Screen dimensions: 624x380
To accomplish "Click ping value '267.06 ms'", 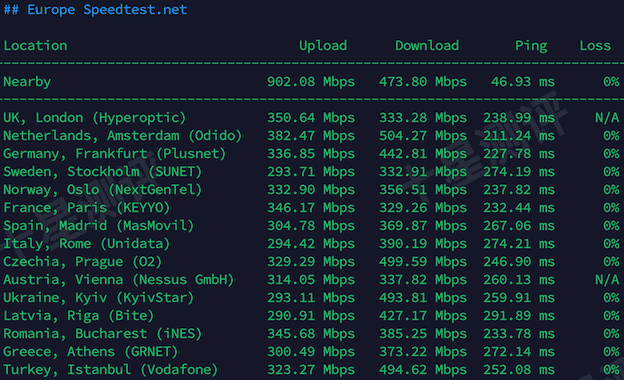I will [x=519, y=226].
